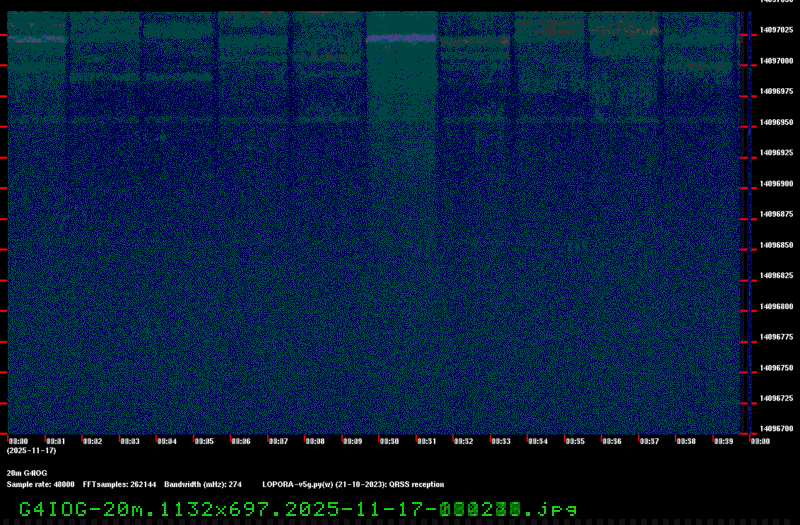Viewport: 800px width, 525px height.
Task: Click the 14096975 frequency label
Action: coord(776,91)
